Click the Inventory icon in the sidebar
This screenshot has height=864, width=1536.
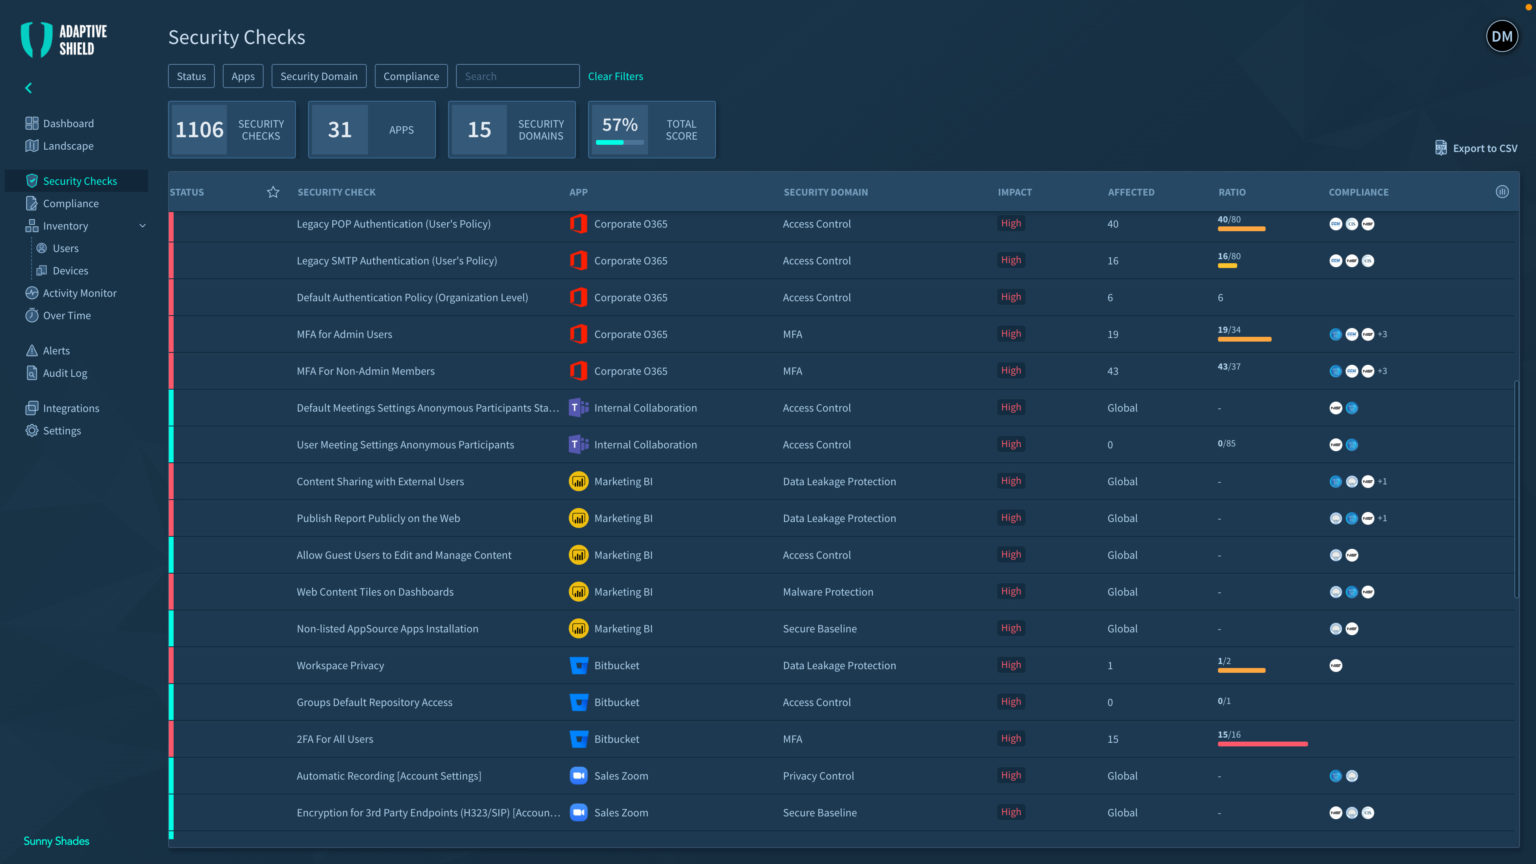pos(32,226)
